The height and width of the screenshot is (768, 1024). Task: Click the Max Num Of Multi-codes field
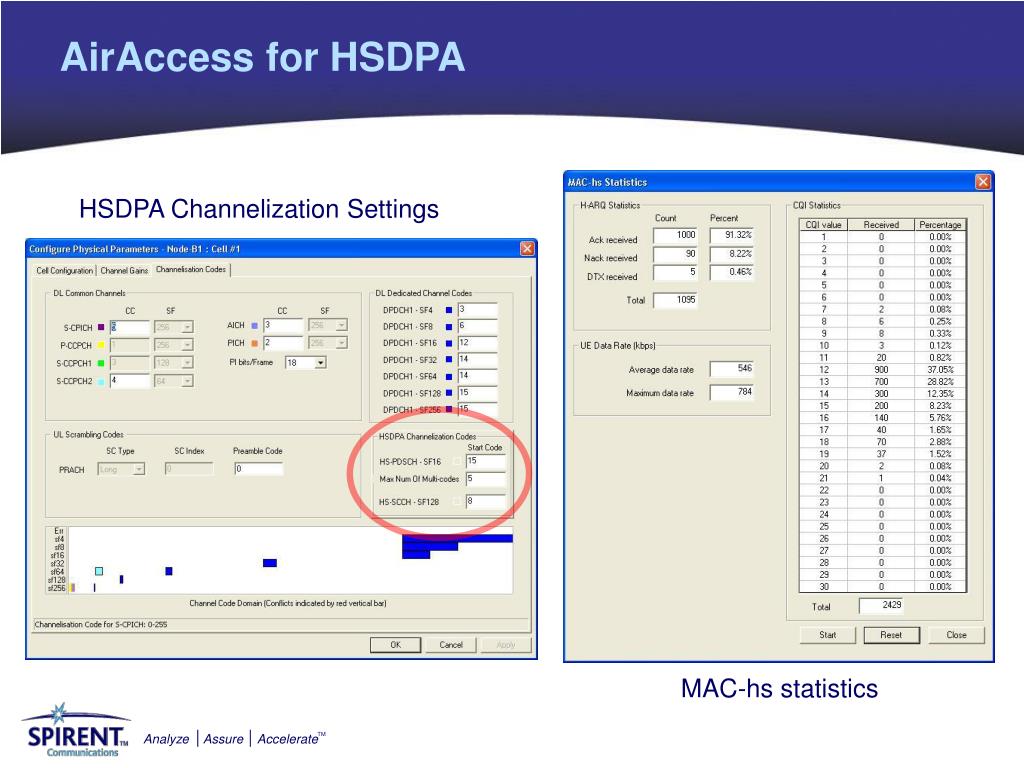click(486, 479)
